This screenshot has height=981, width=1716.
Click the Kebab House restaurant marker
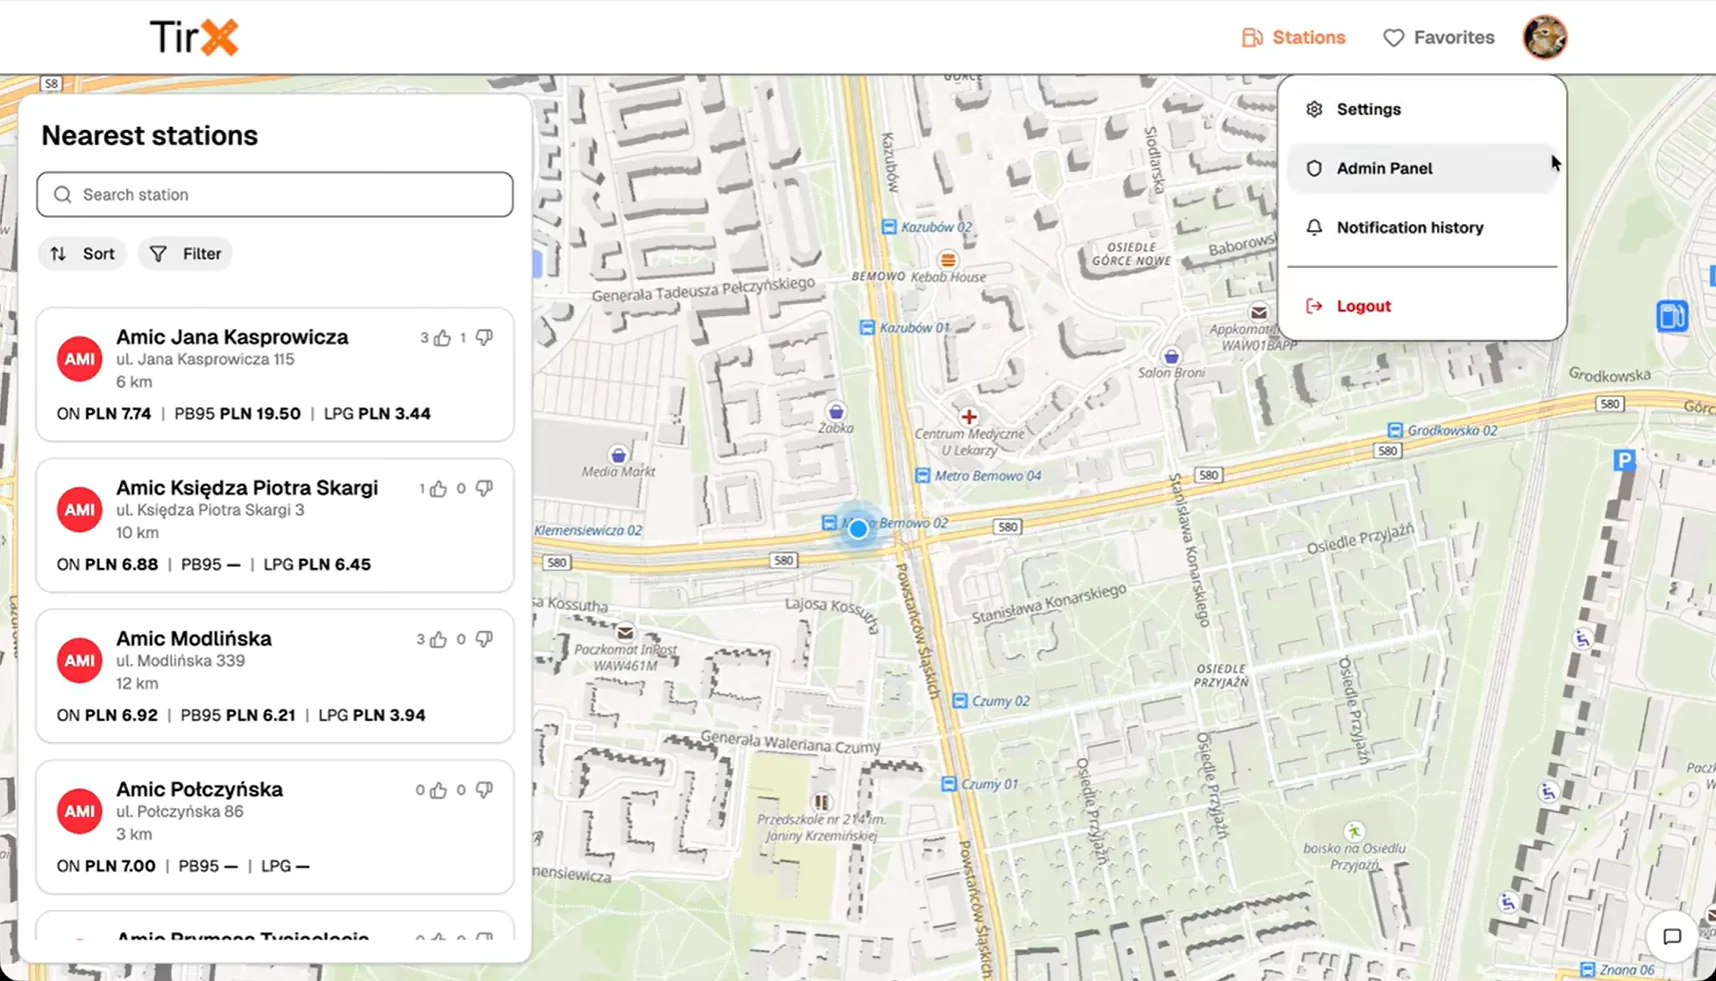click(x=947, y=260)
